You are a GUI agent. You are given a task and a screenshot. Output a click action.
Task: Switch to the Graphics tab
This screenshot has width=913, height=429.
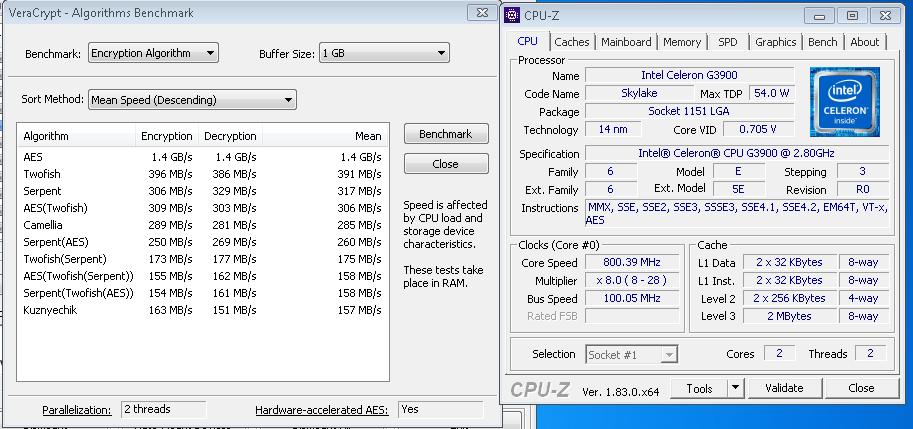click(x=776, y=42)
